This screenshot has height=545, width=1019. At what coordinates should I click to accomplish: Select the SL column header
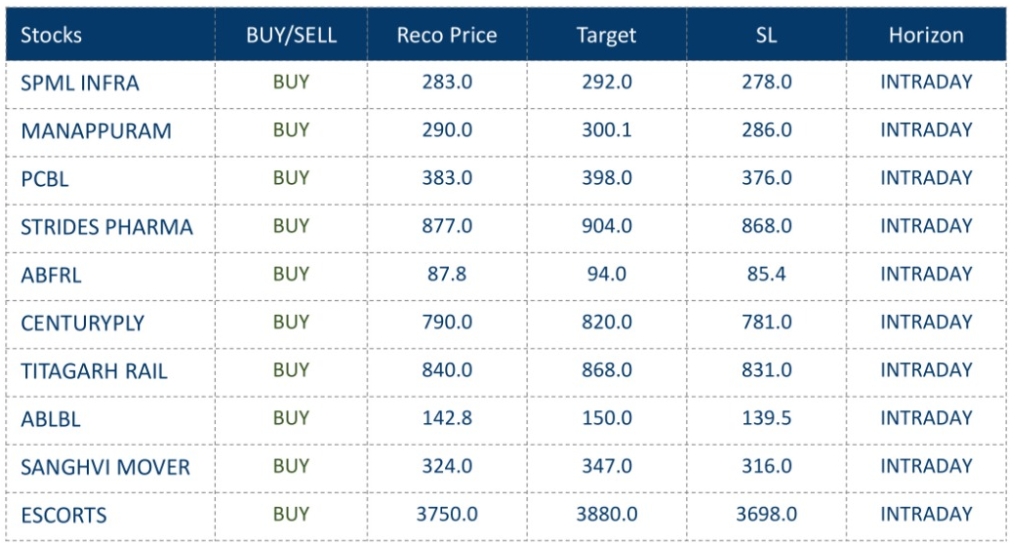pyautogui.click(x=767, y=35)
